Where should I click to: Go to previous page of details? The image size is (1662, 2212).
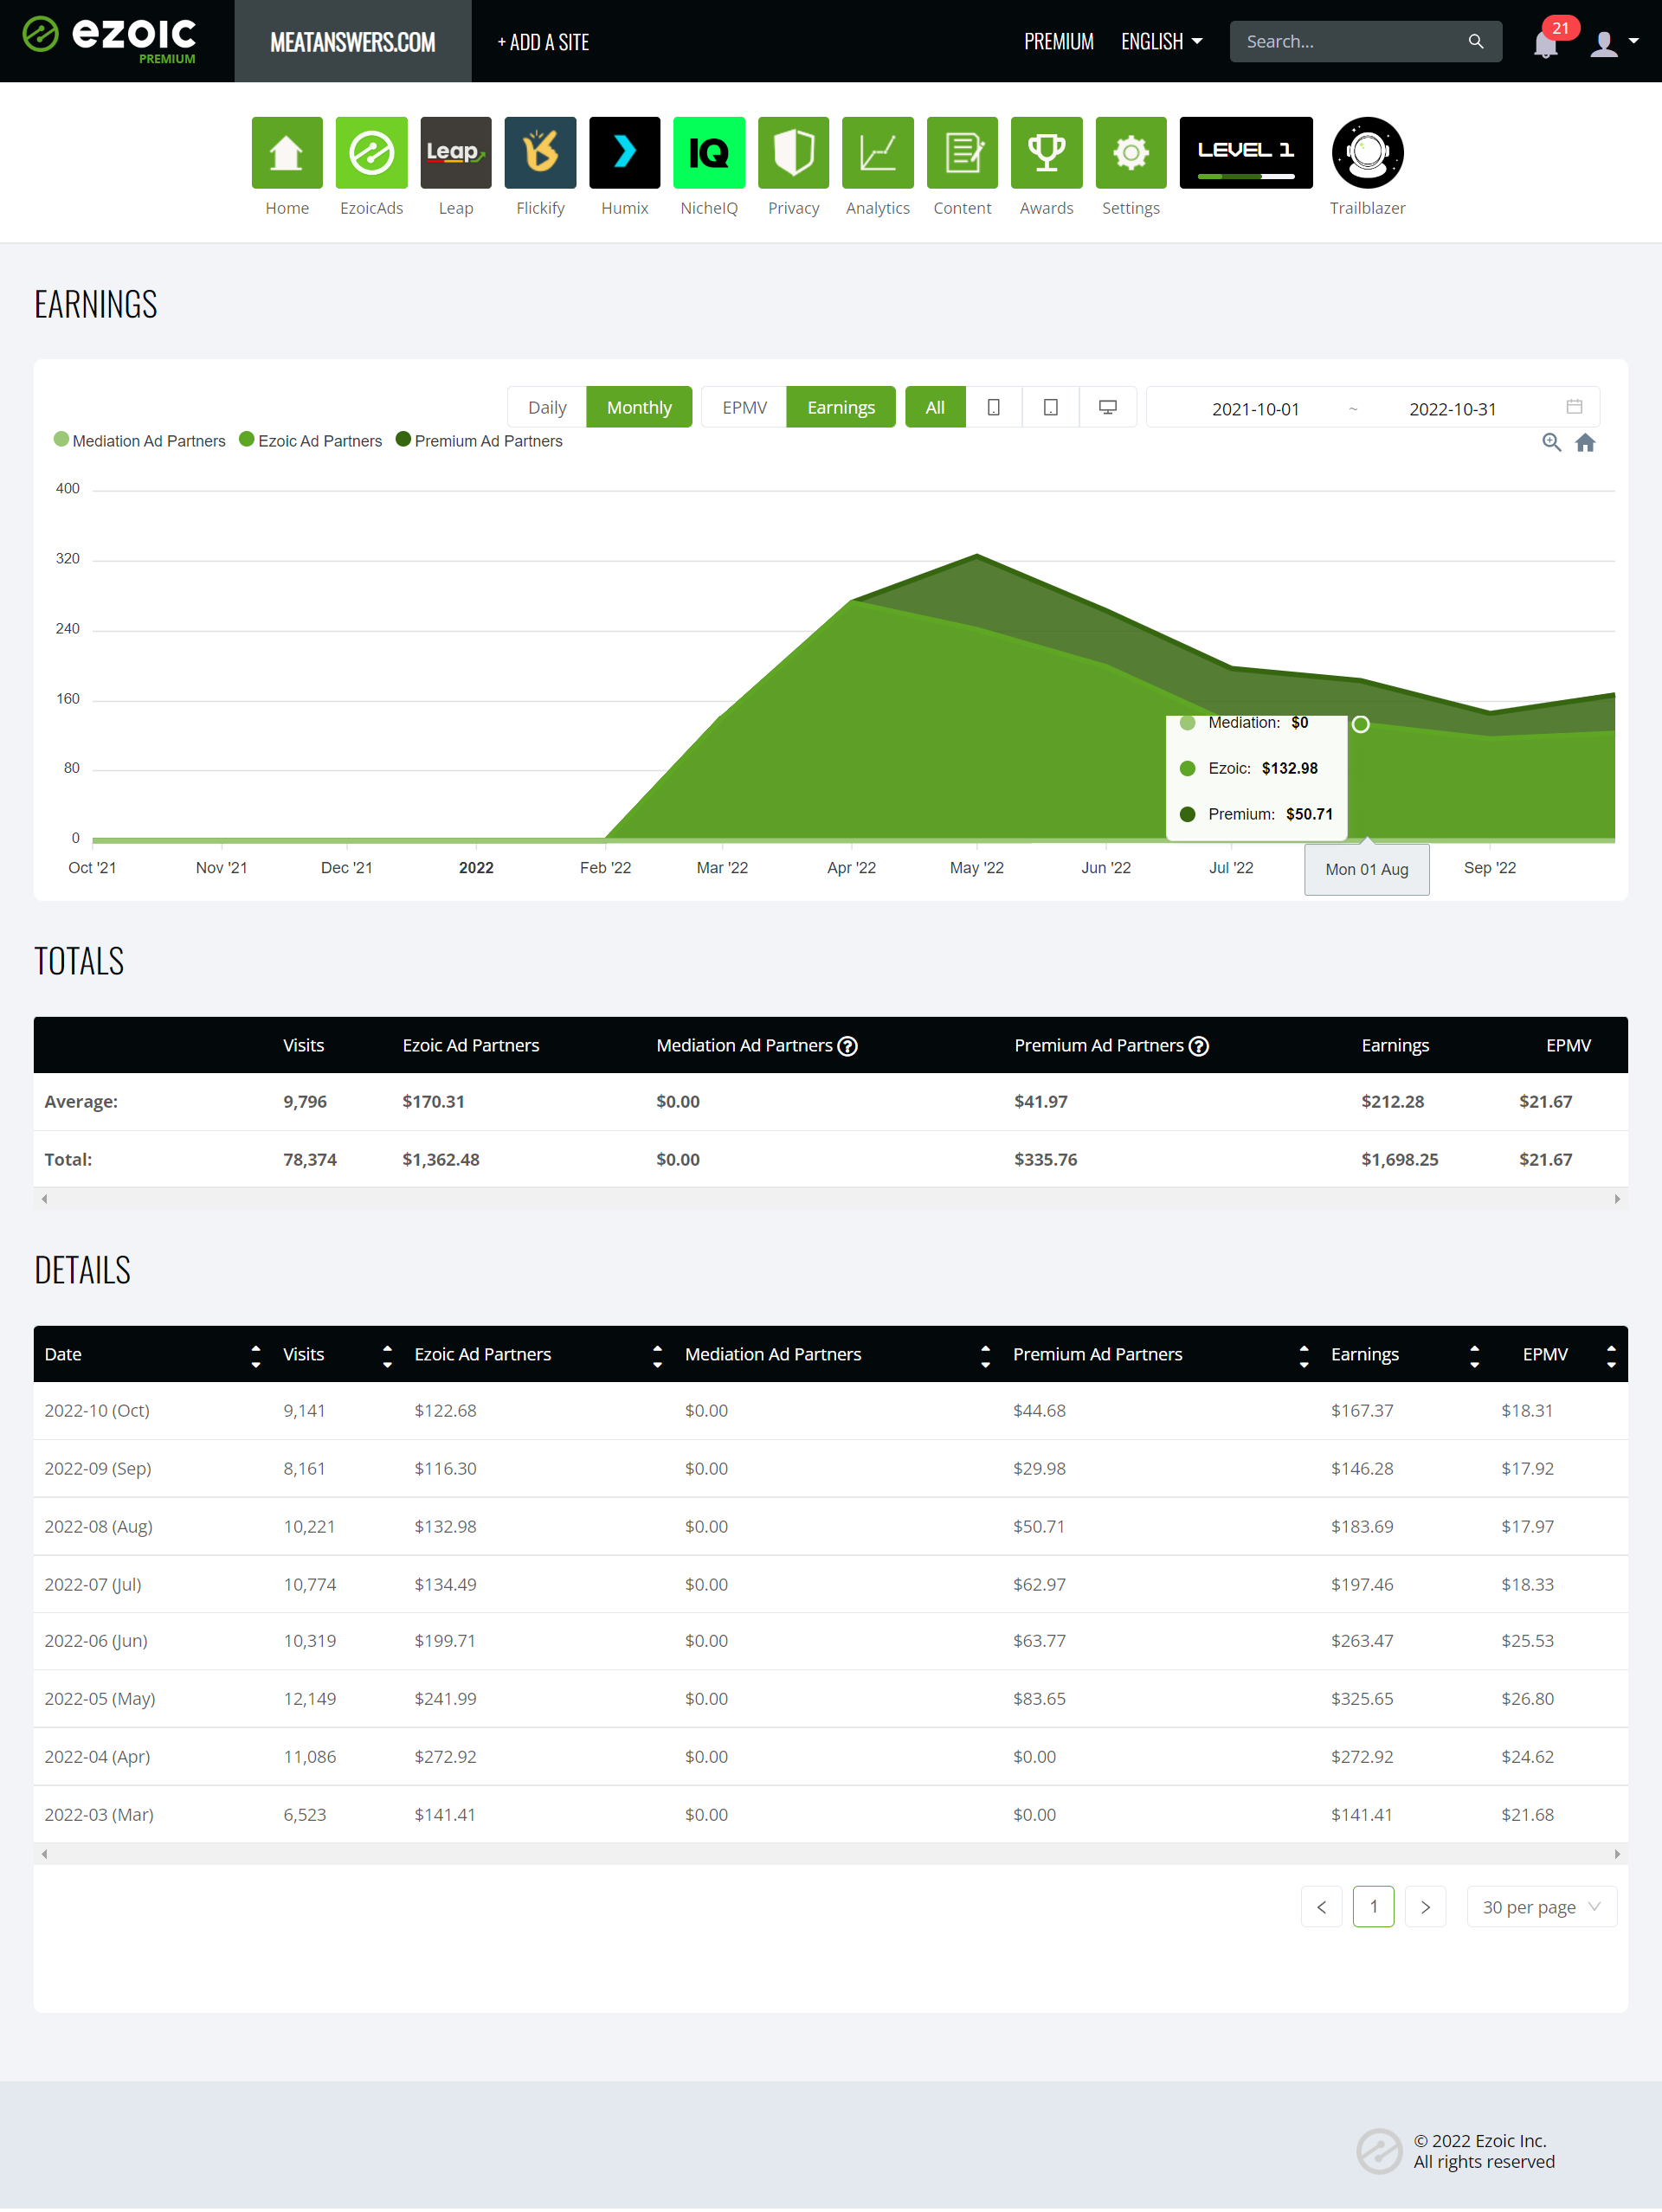(x=1322, y=1907)
